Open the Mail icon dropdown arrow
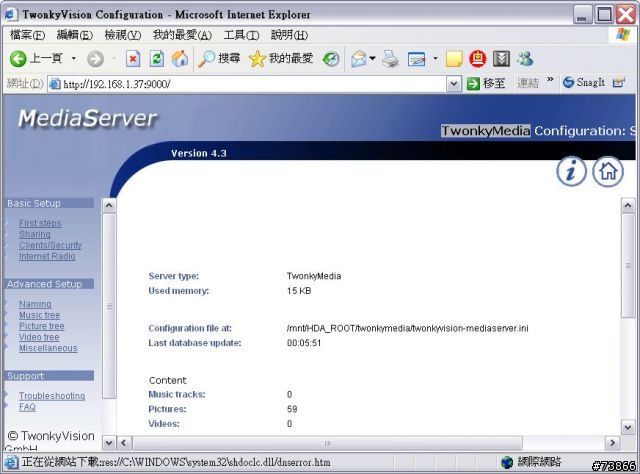Viewport: 640px width, 474px height. pos(372,59)
